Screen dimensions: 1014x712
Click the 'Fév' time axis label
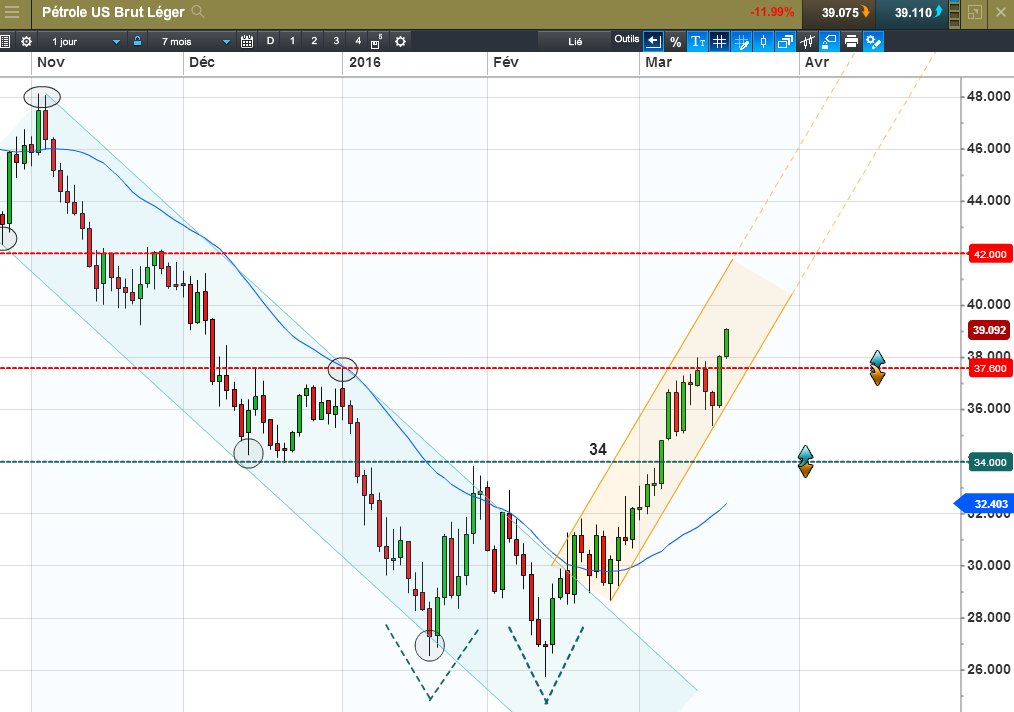506,62
